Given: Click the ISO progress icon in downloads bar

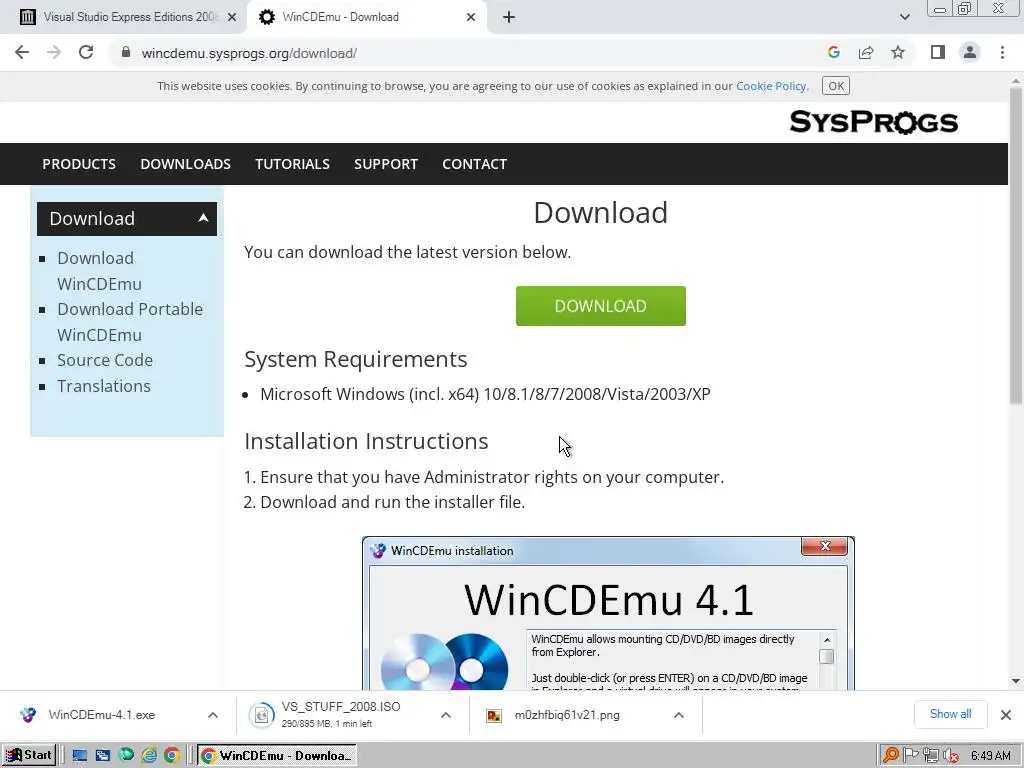Looking at the screenshot, I should pos(262,715).
